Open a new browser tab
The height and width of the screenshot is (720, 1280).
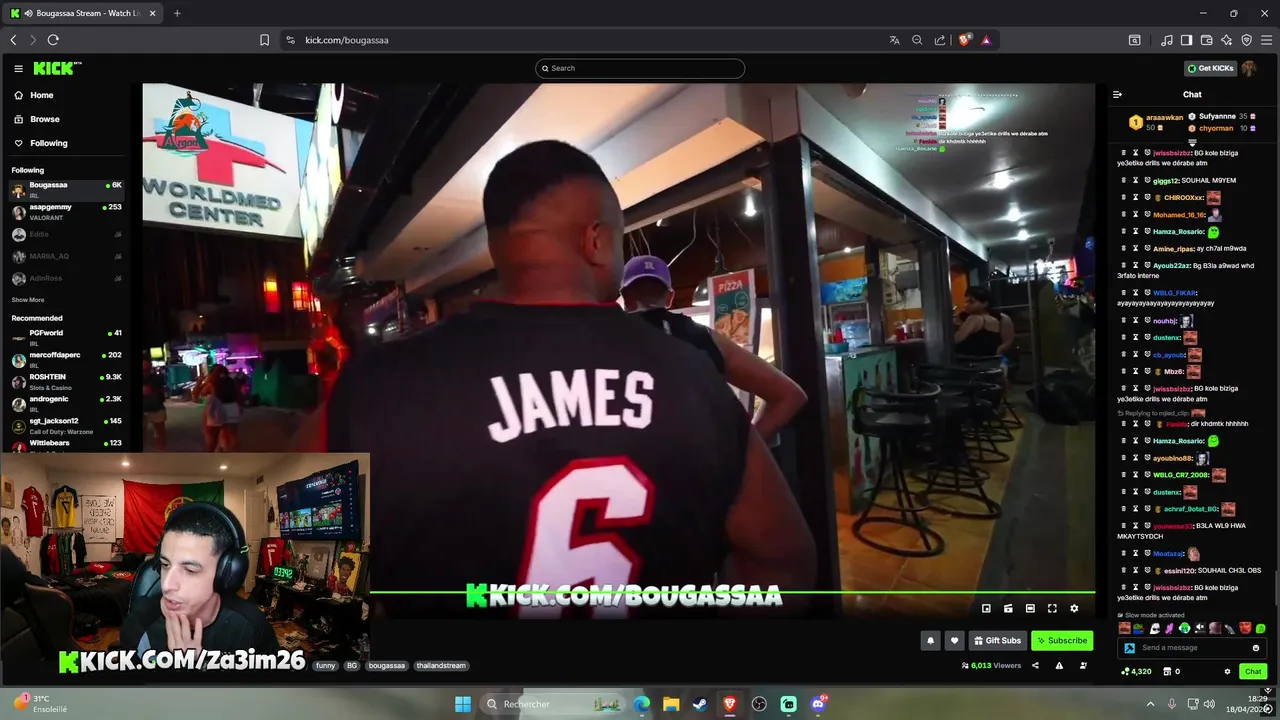(177, 13)
